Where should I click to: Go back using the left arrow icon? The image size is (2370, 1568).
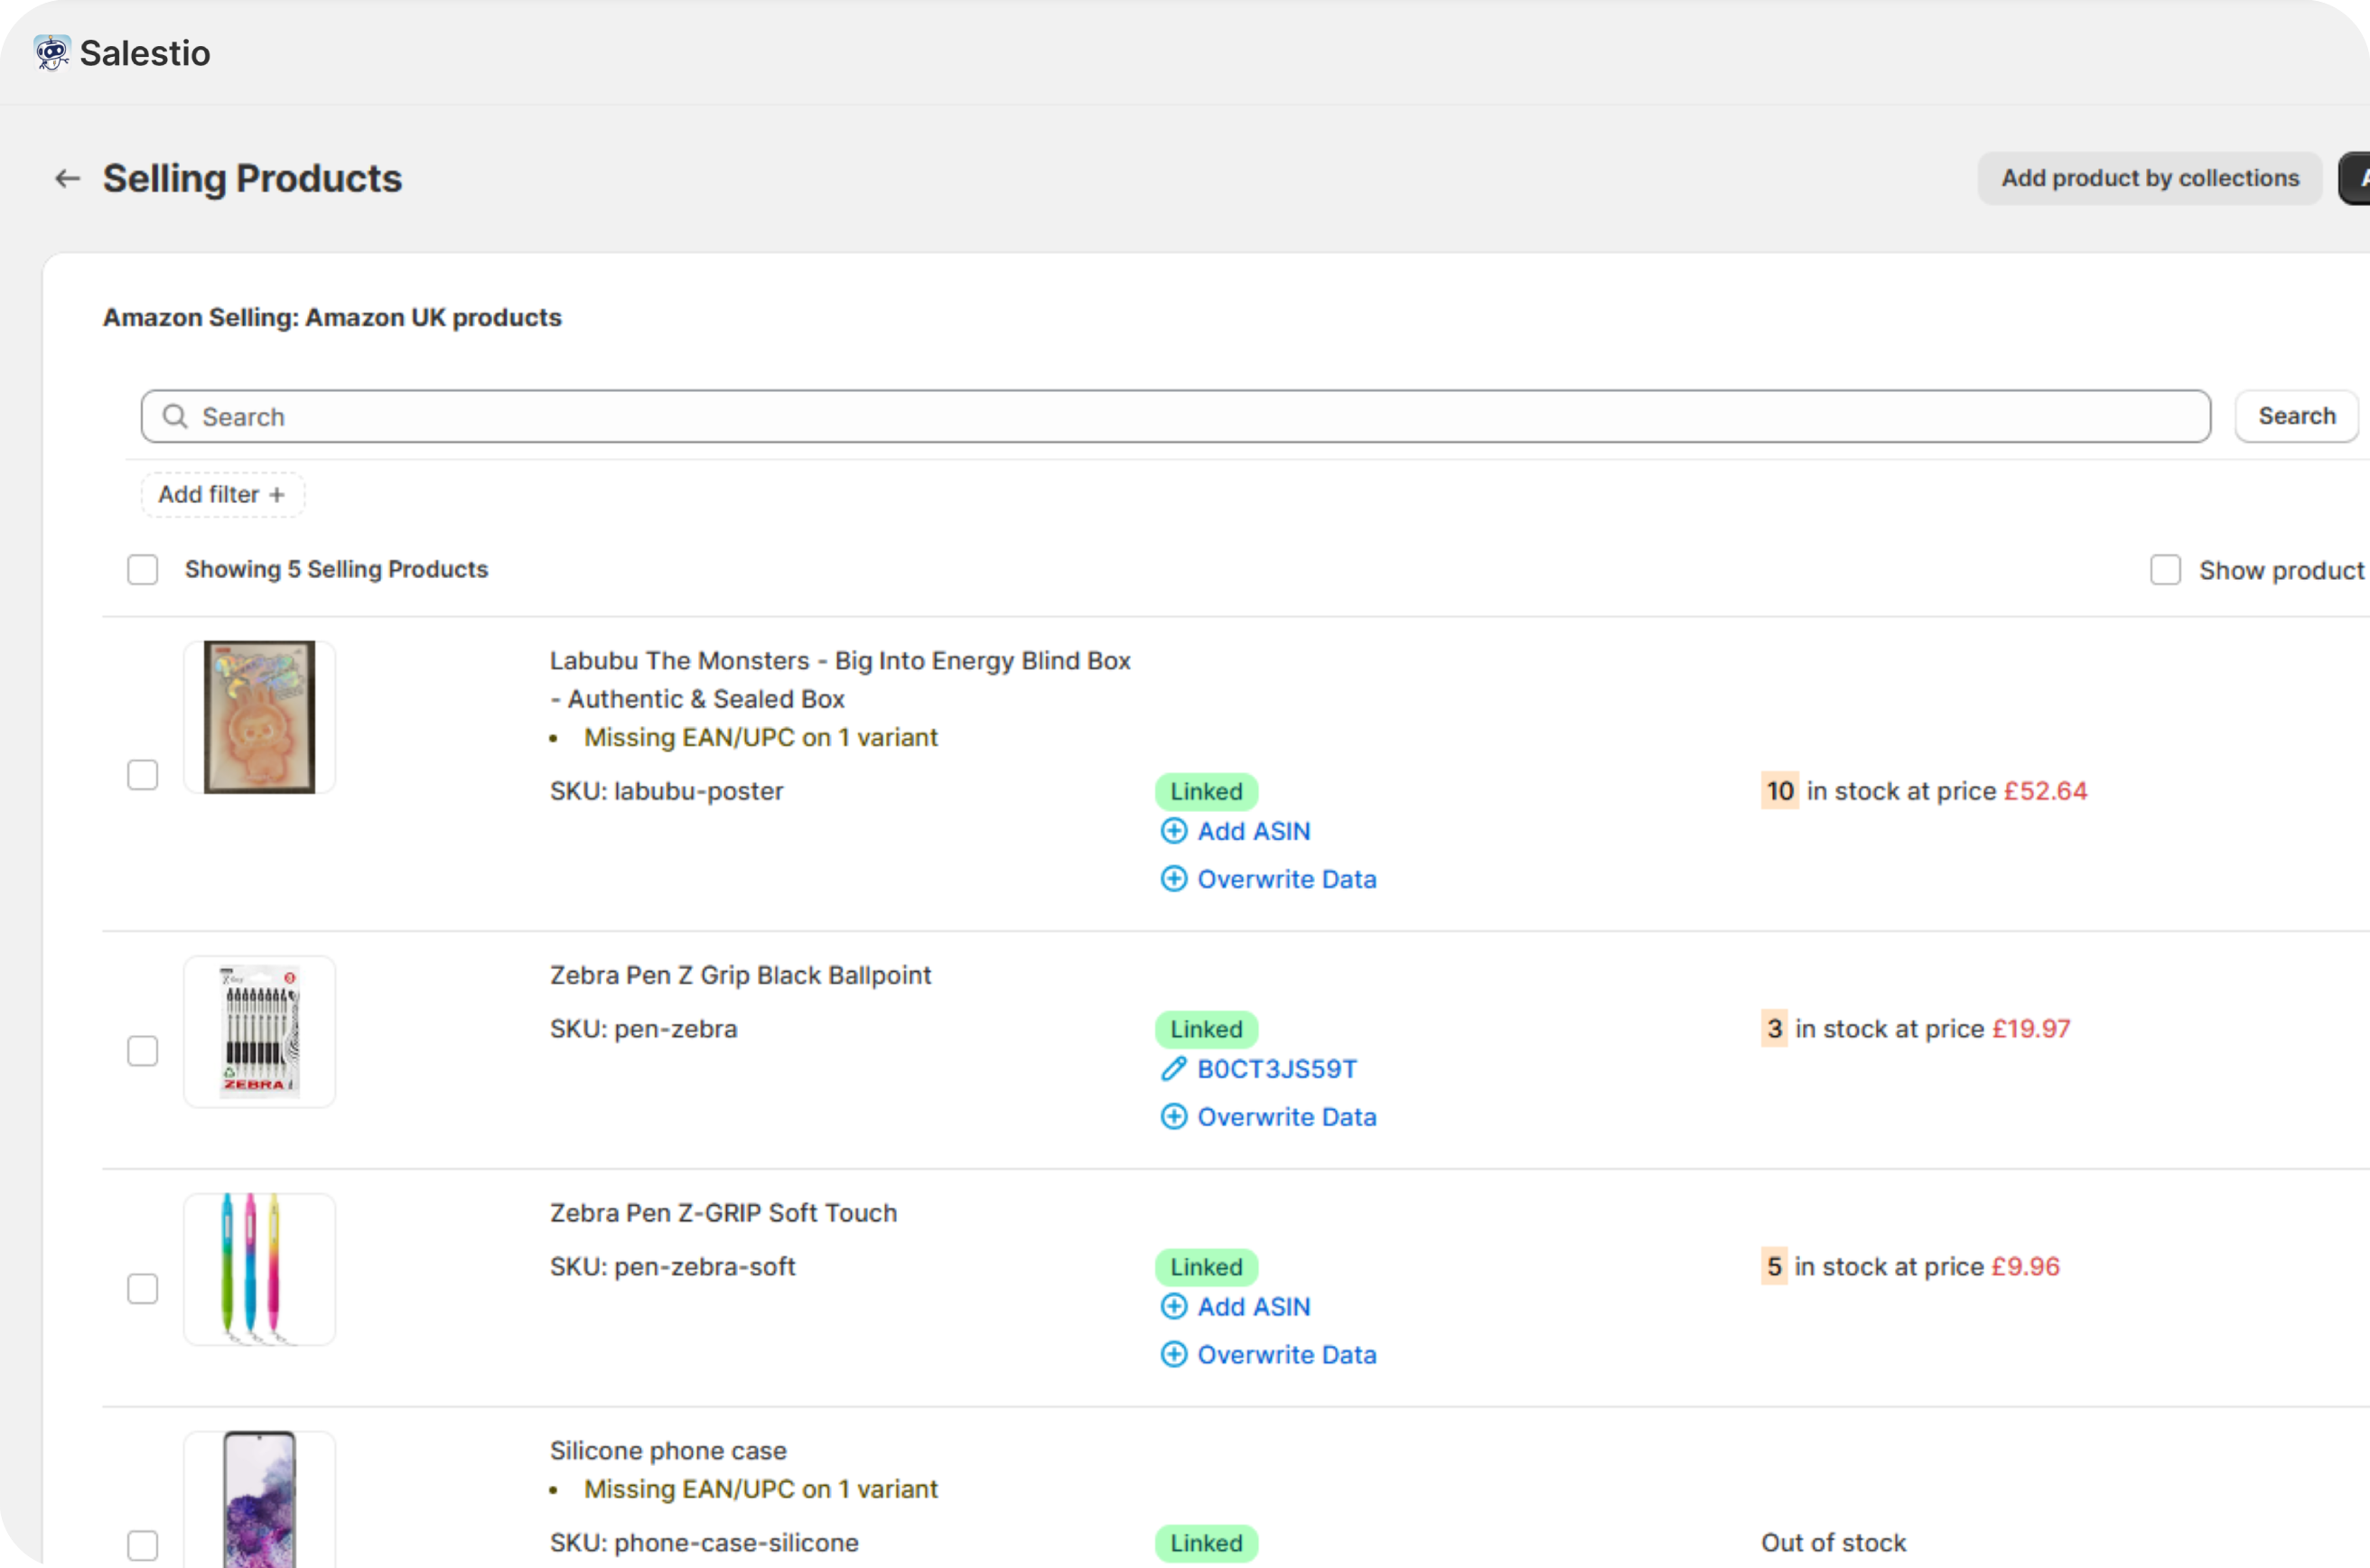tap(67, 179)
